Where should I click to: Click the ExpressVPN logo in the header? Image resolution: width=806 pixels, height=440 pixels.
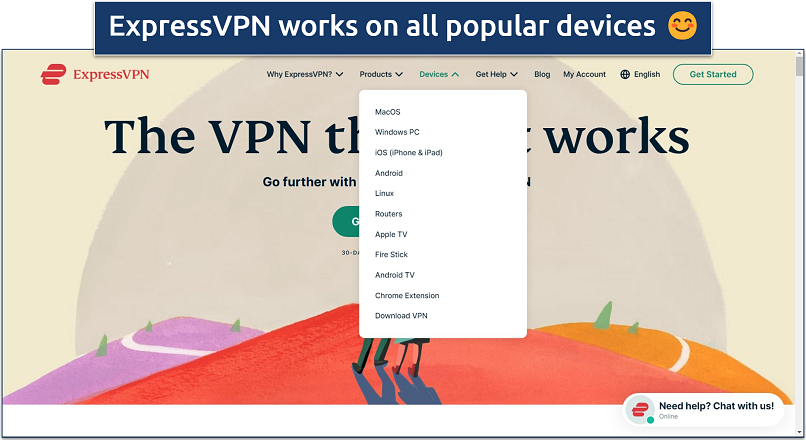(95, 75)
